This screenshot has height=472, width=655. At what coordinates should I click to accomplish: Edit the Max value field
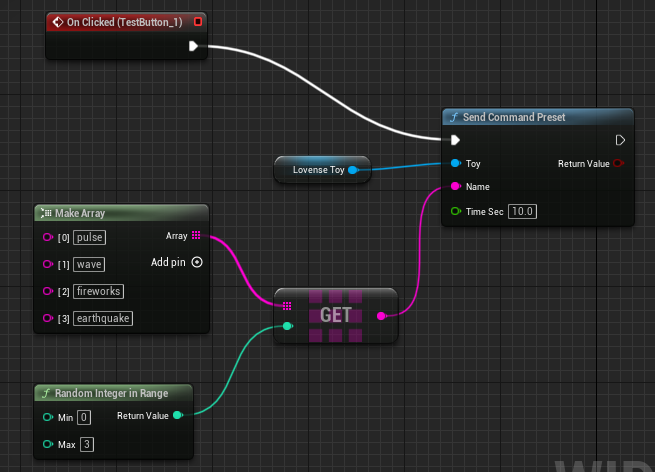[87, 443]
